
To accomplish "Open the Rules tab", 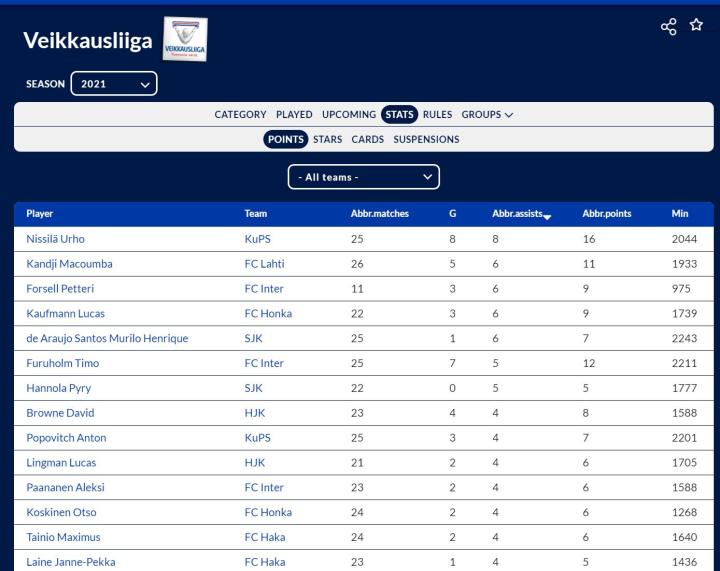I will click(437, 114).
